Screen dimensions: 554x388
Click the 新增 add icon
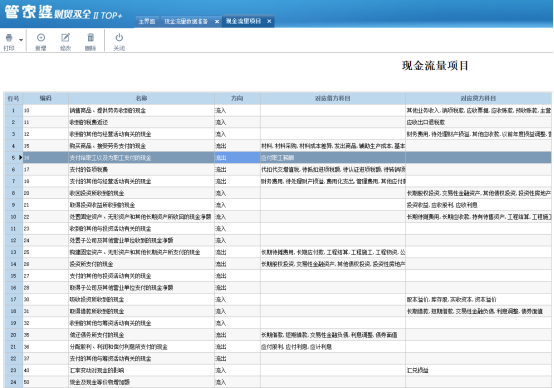coord(41,37)
